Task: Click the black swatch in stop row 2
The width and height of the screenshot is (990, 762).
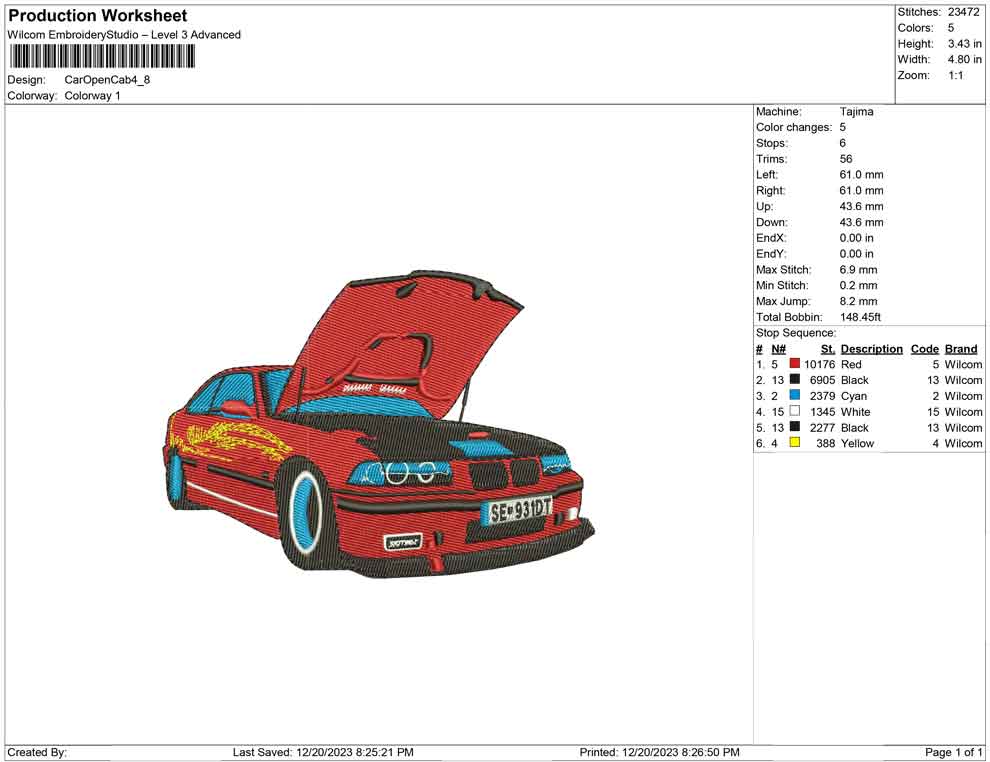Action: pos(794,379)
